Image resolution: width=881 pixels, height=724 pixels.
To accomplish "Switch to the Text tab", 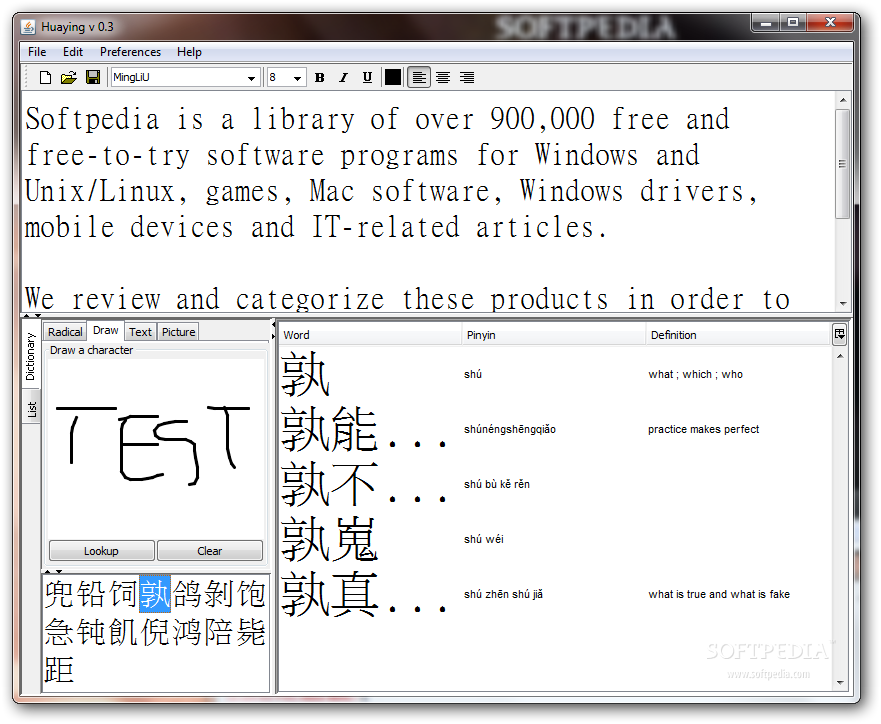I will (140, 332).
